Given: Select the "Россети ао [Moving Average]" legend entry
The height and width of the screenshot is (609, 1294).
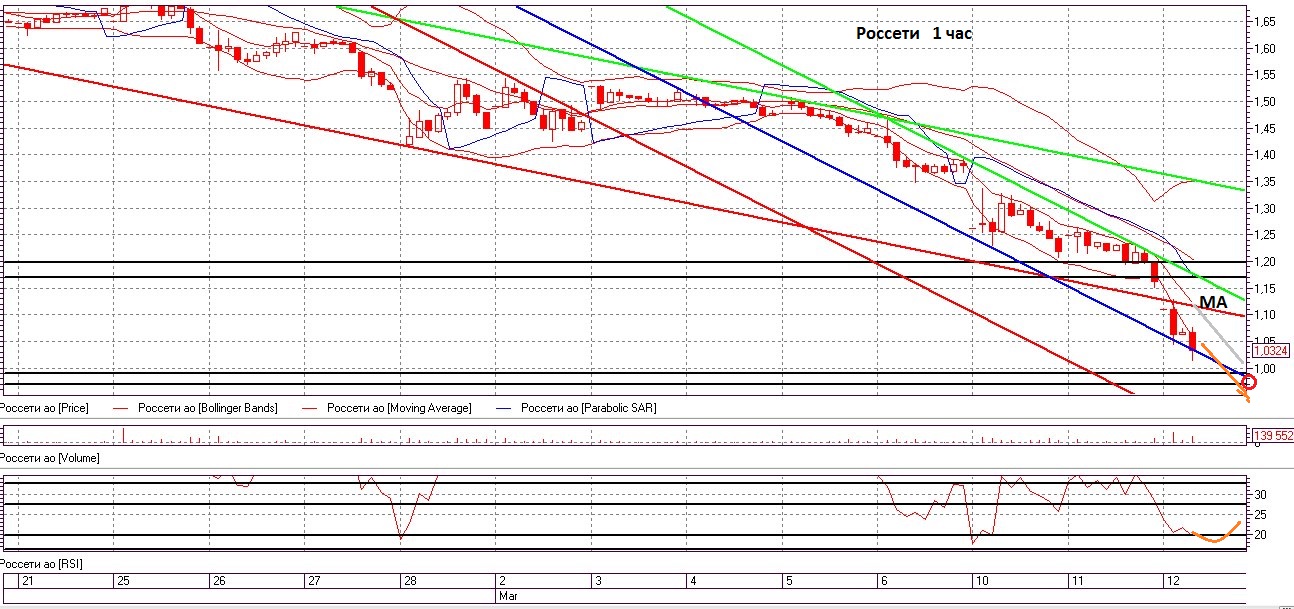Looking at the screenshot, I should pyautogui.click(x=399, y=408).
